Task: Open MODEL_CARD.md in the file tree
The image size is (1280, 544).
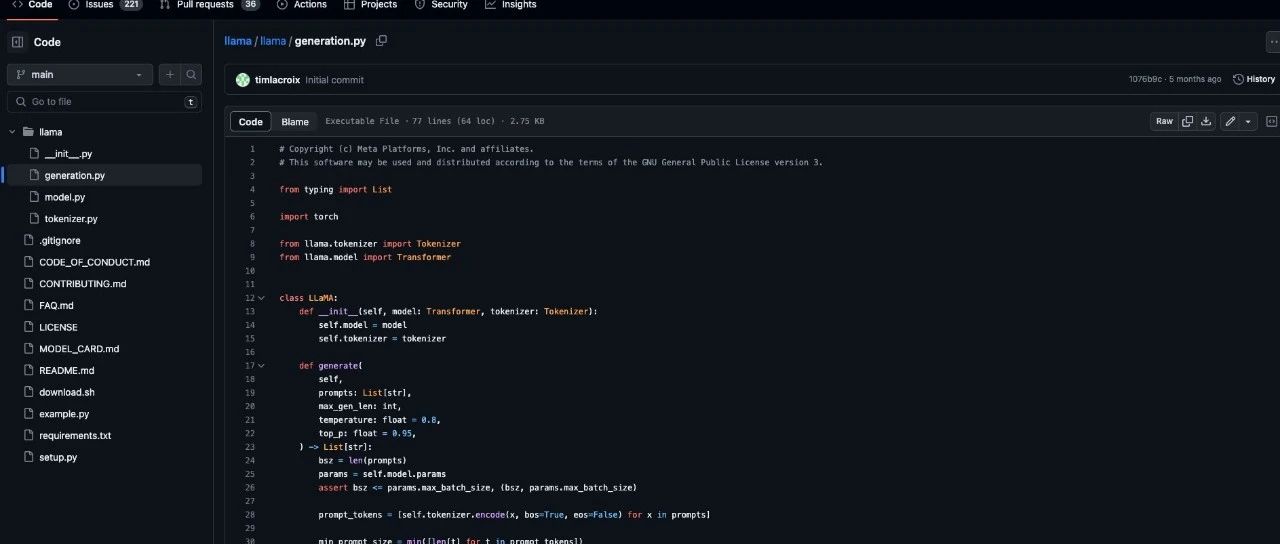Action: coord(79,349)
